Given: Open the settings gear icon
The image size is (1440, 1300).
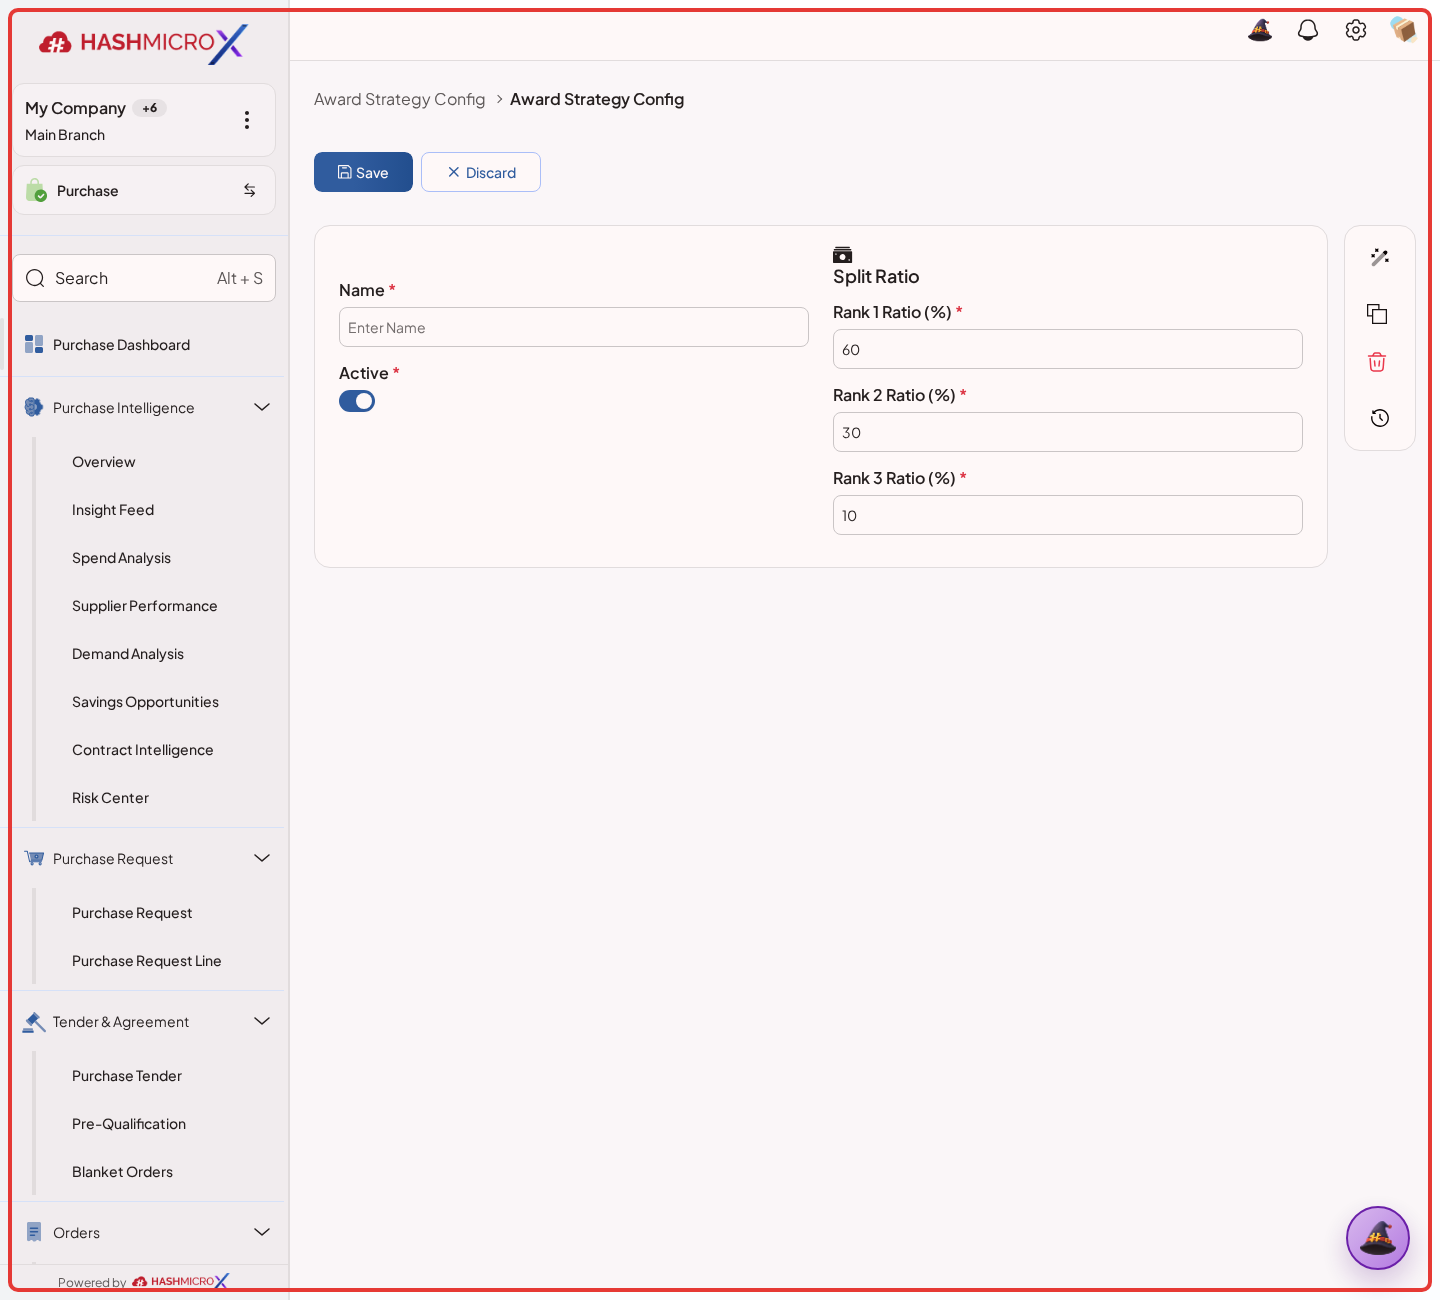Looking at the screenshot, I should [1356, 30].
